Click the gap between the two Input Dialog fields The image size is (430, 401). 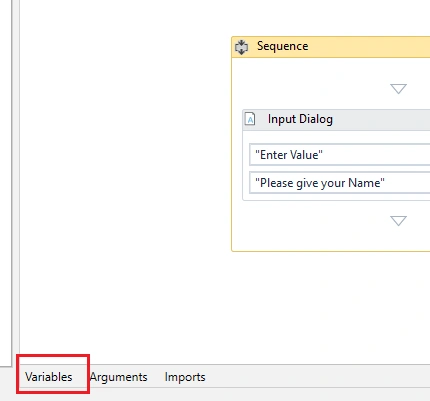point(340,169)
